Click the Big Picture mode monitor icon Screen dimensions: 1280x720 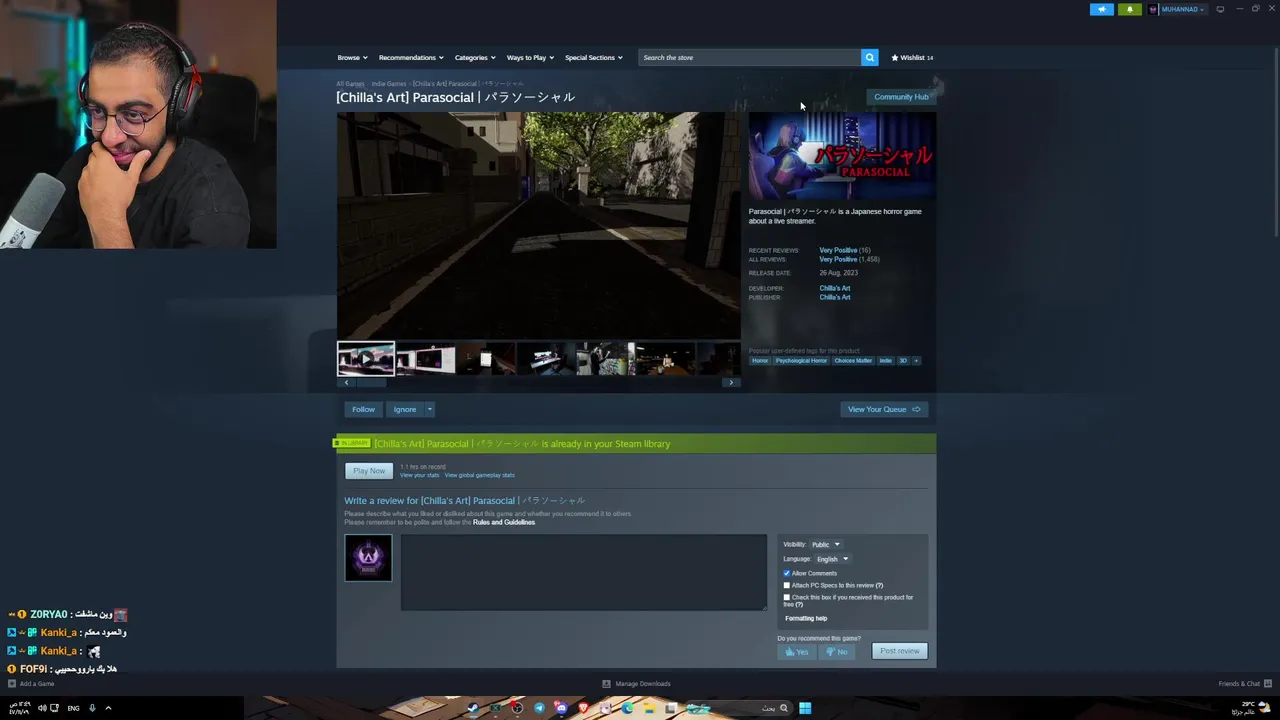1220,9
